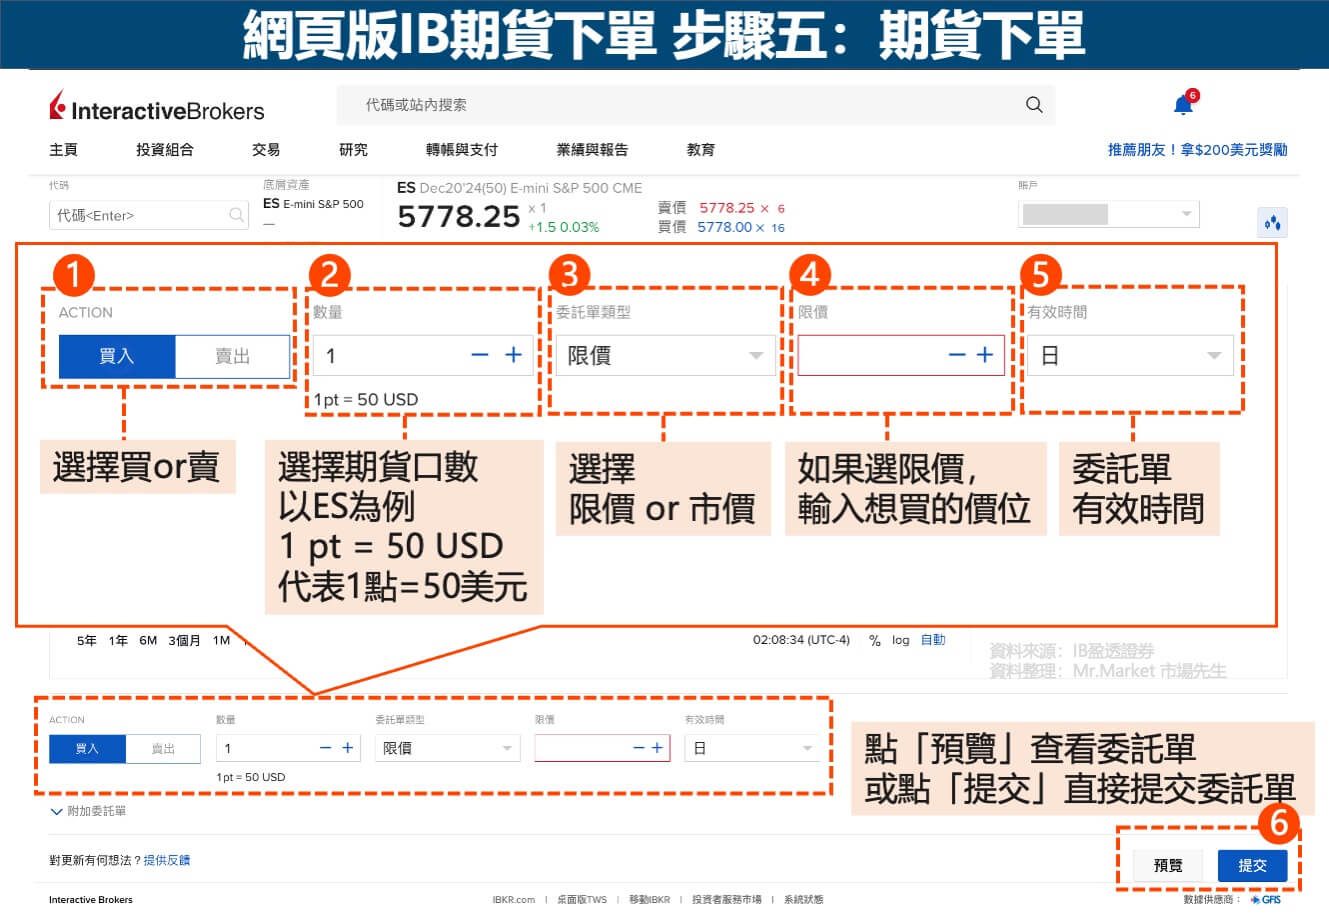Open the notification bell
Image resolution: width=1329 pixels, height=916 pixels.
(x=1184, y=104)
